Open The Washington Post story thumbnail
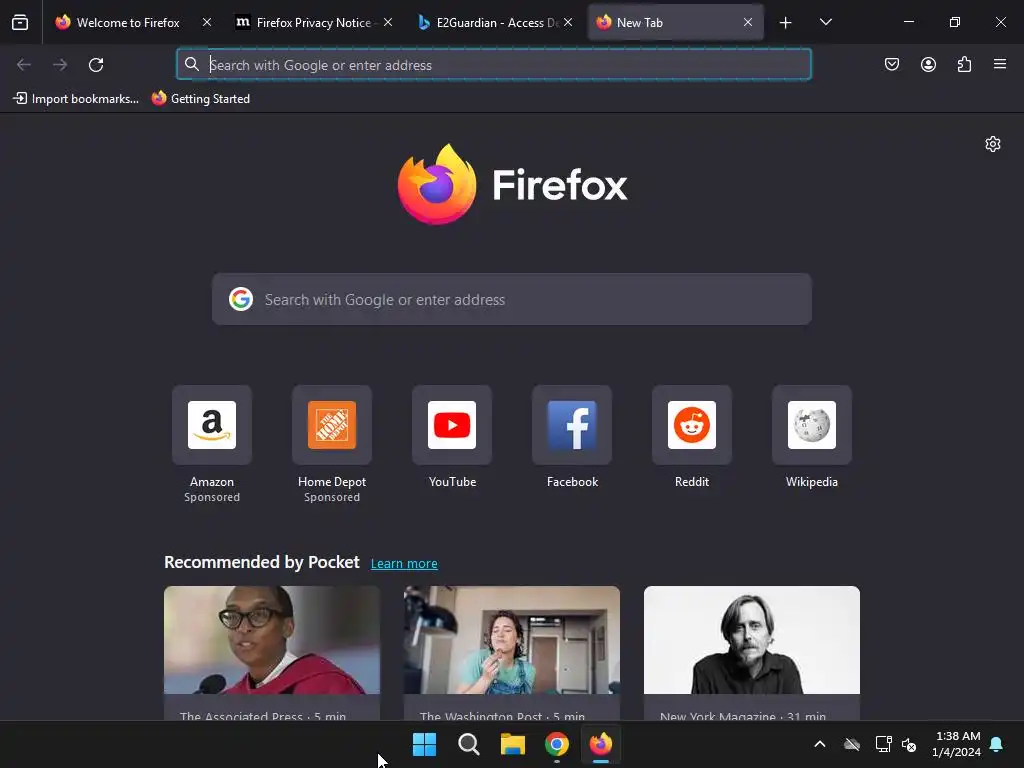 coord(512,640)
